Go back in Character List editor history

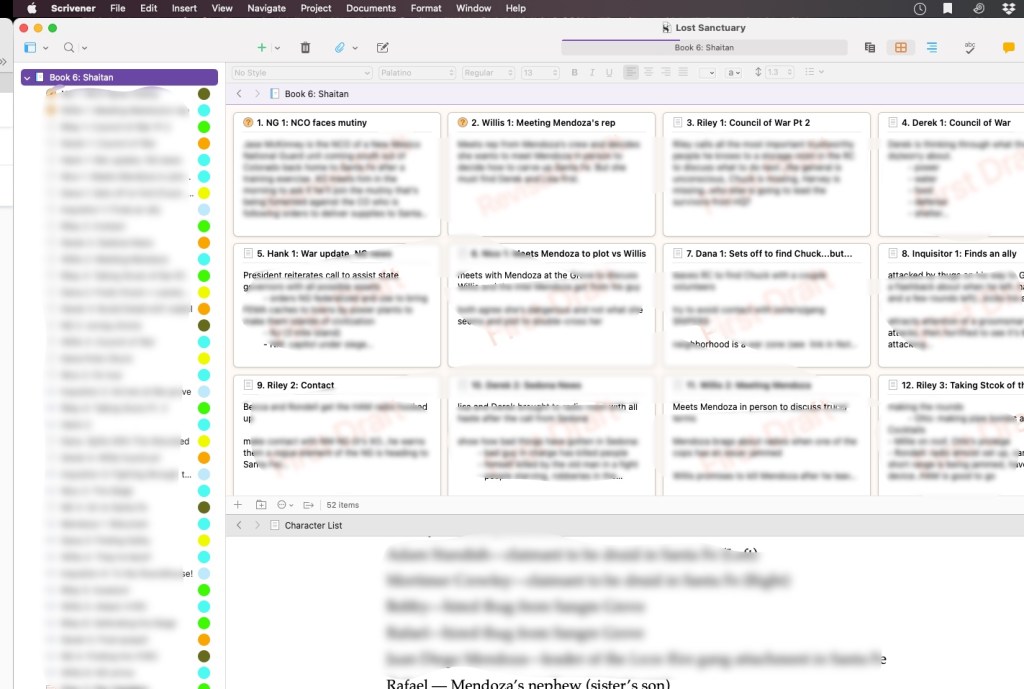click(239, 525)
